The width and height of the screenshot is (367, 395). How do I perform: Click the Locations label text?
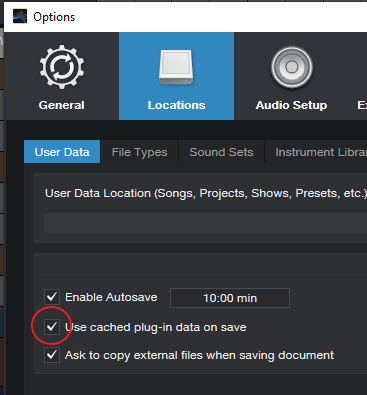(176, 105)
